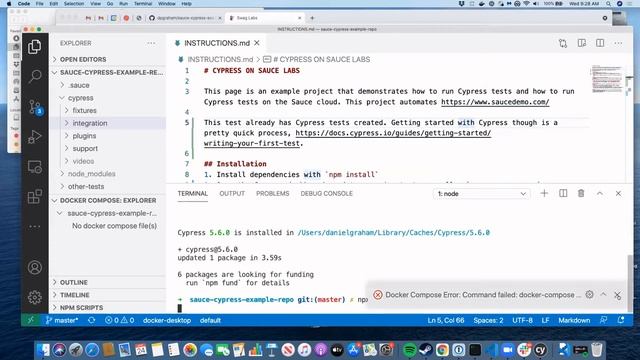Open the Extensions view
The height and width of the screenshot is (360, 640).
point(35,197)
